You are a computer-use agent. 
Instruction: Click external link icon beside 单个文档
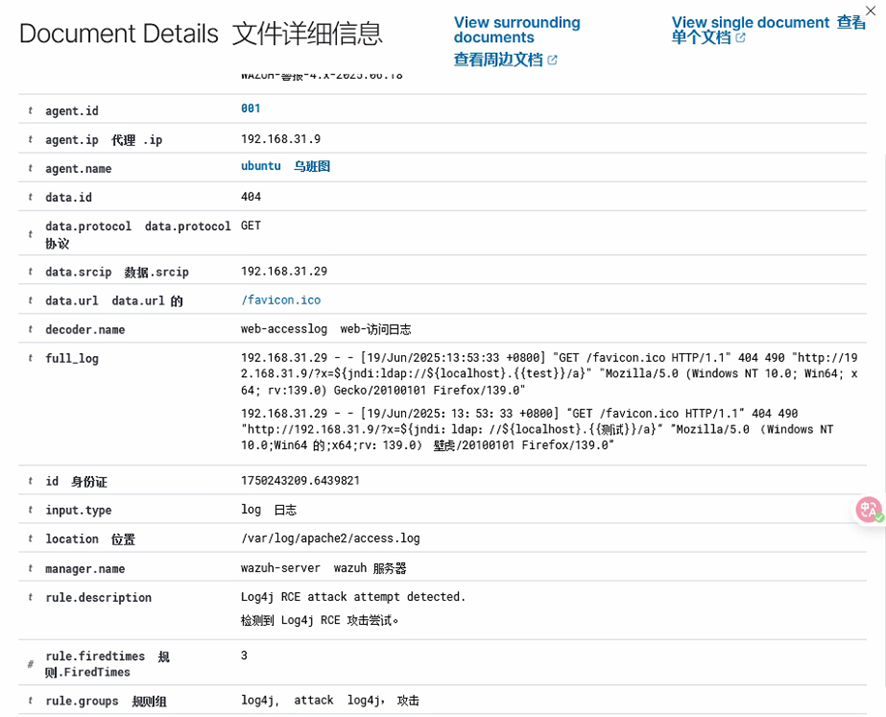pos(740,38)
